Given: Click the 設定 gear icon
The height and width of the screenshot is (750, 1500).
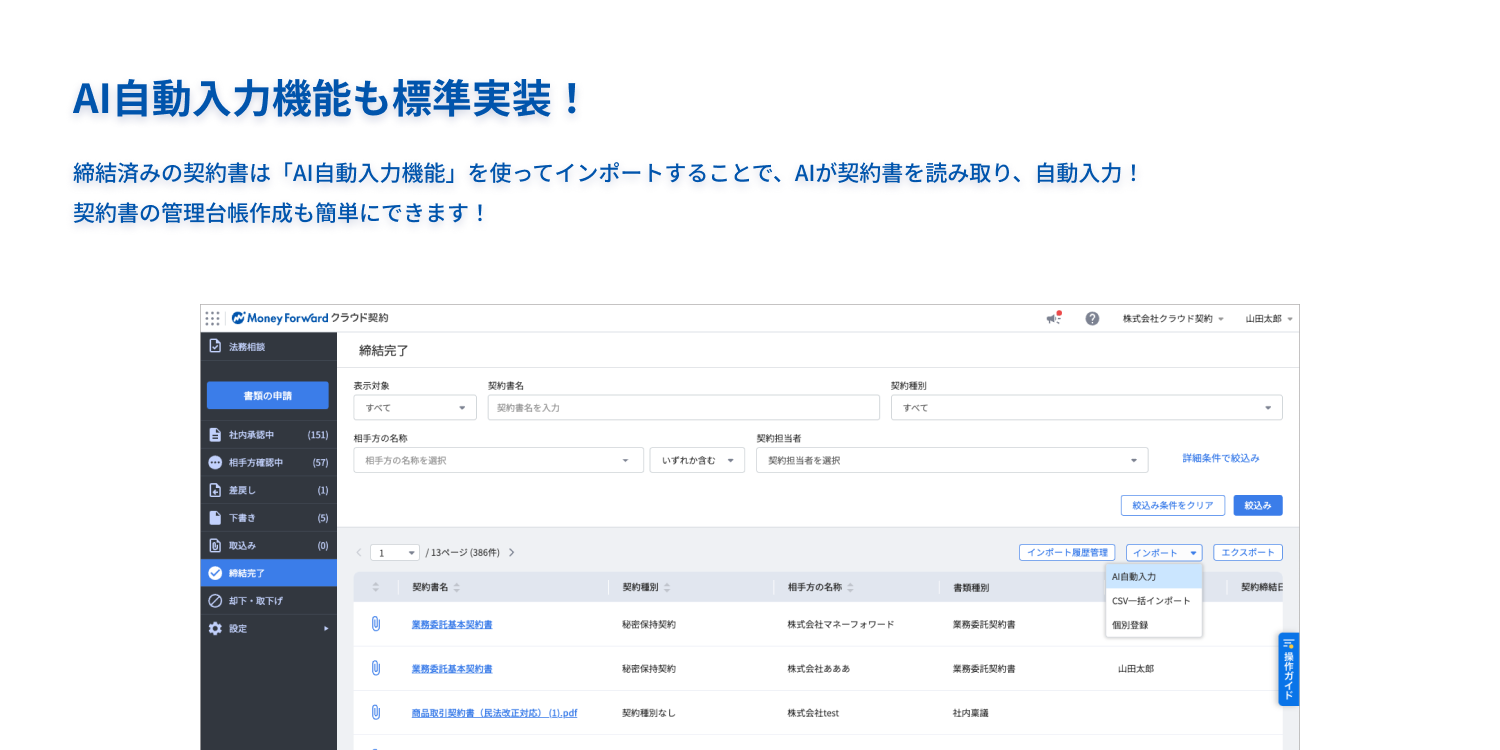Looking at the screenshot, I should pos(214,628).
